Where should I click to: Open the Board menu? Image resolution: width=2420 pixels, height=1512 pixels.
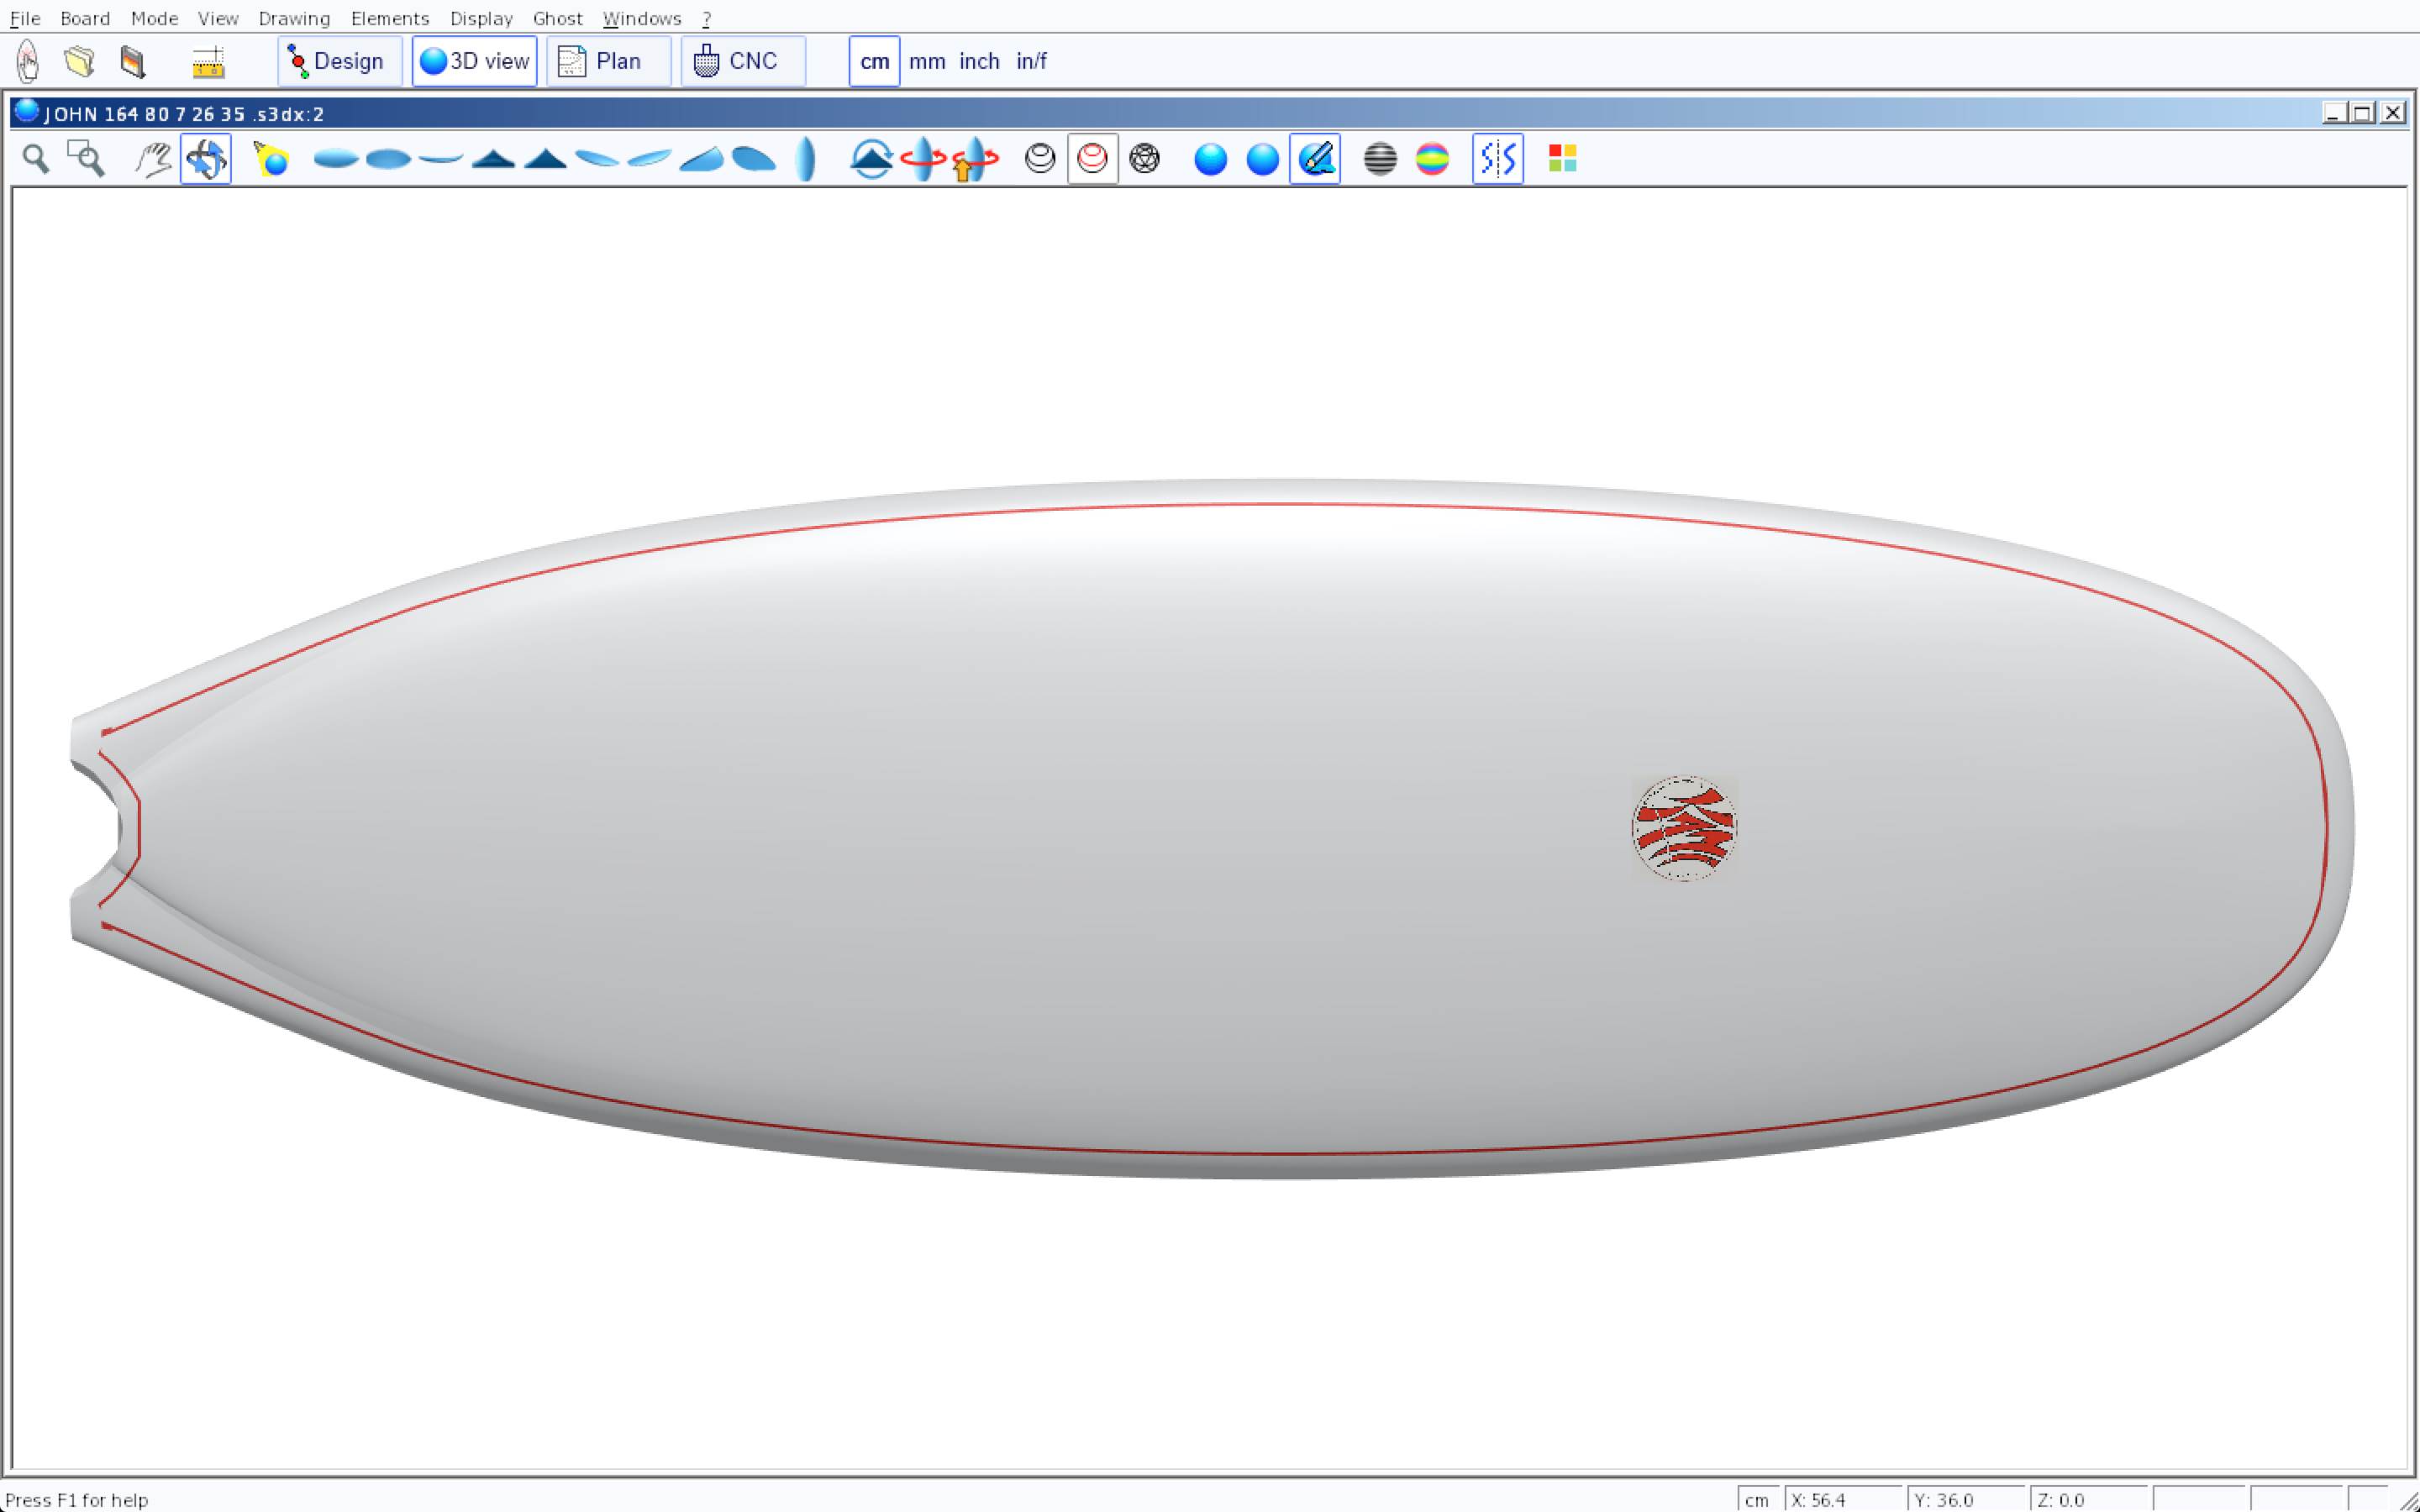[x=85, y=18]
